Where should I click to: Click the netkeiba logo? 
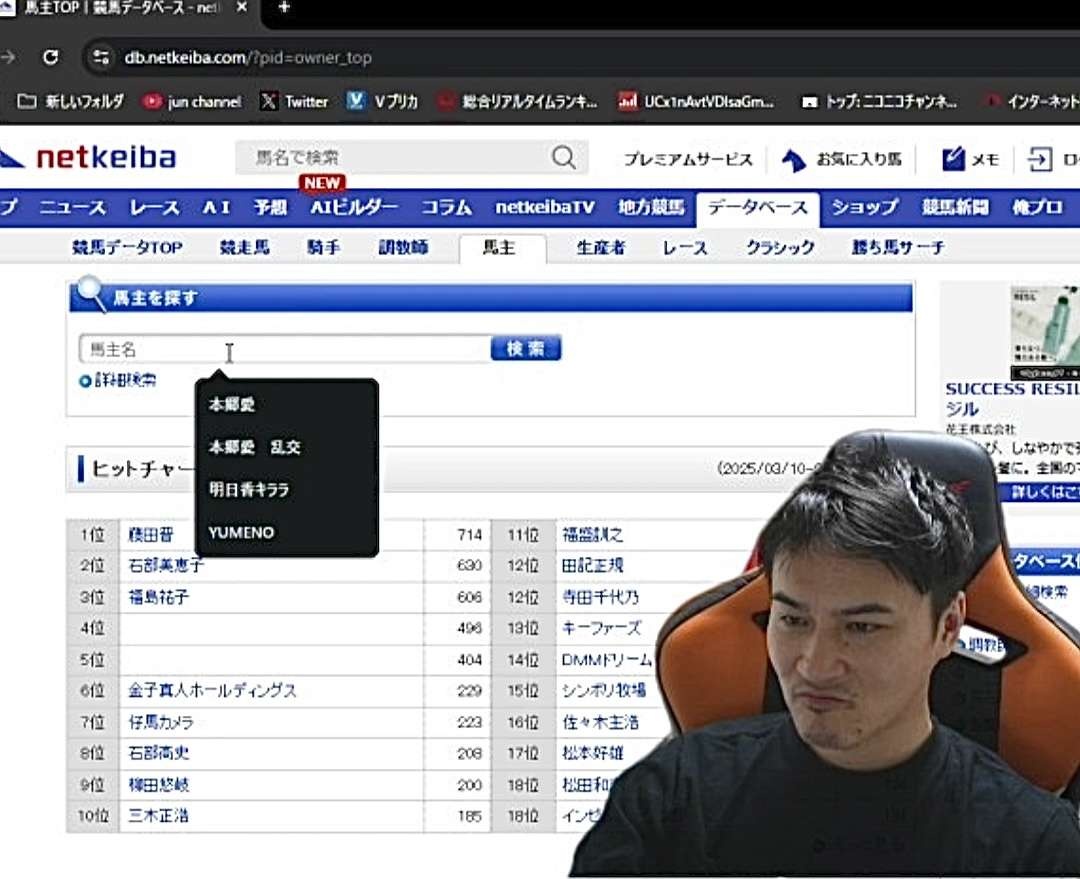92,157
